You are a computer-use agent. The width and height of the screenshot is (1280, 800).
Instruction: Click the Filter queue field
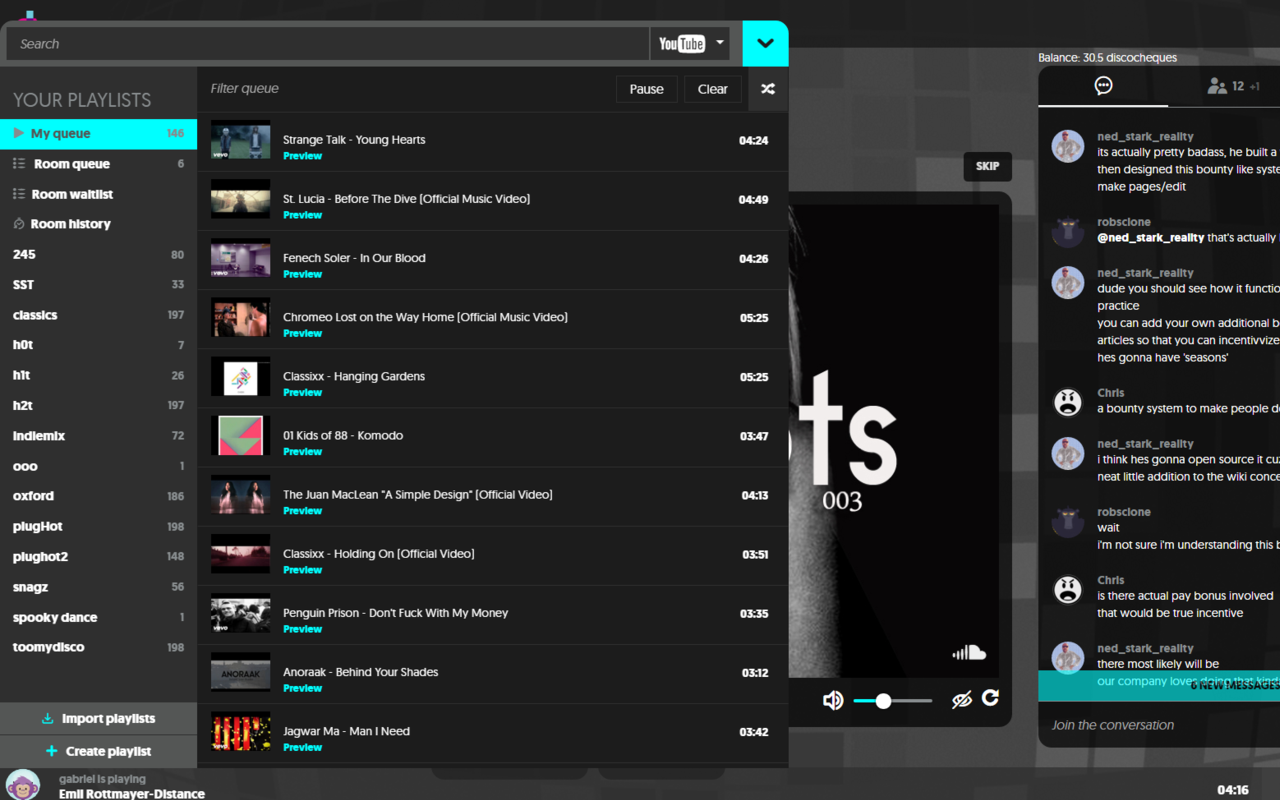tap(404, 89)
